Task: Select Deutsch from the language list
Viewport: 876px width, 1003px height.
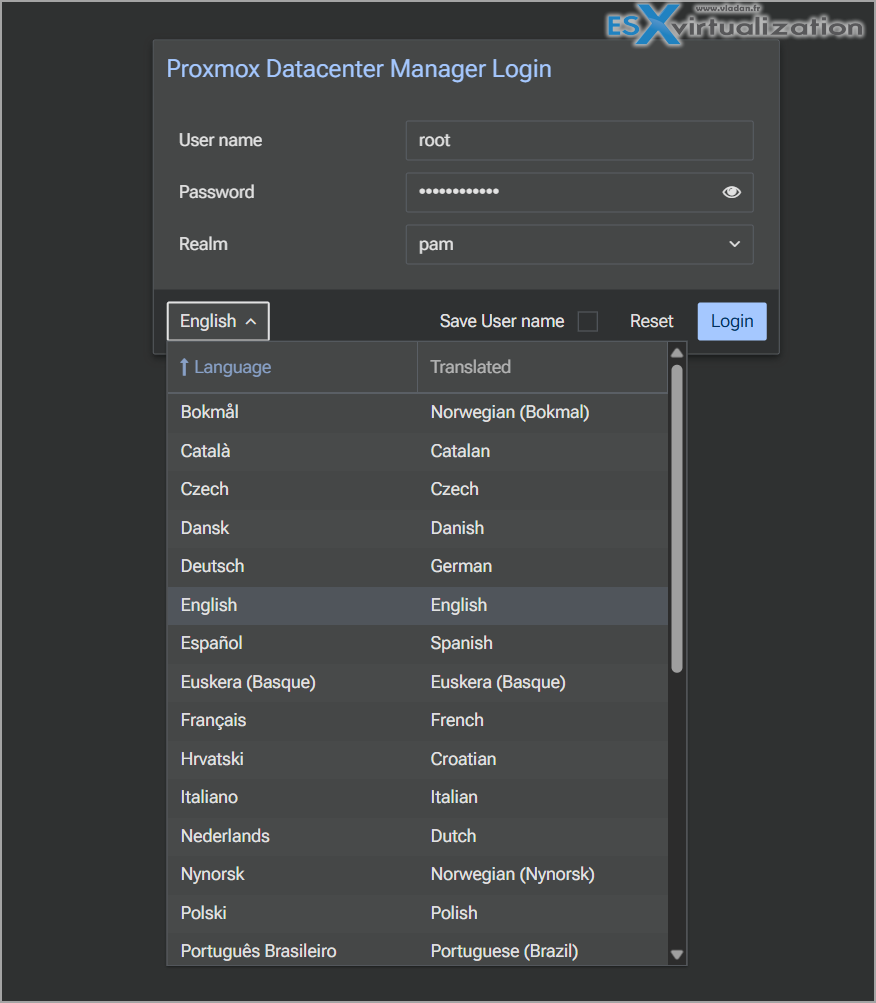Action: [x=212, y=566]
